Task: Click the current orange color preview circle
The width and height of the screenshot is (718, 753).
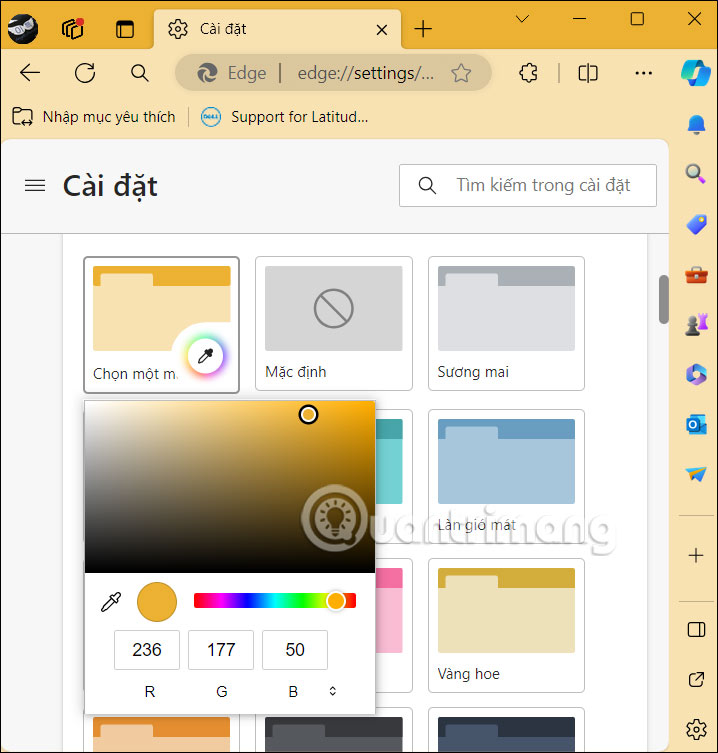Action: tap(157, 602)
